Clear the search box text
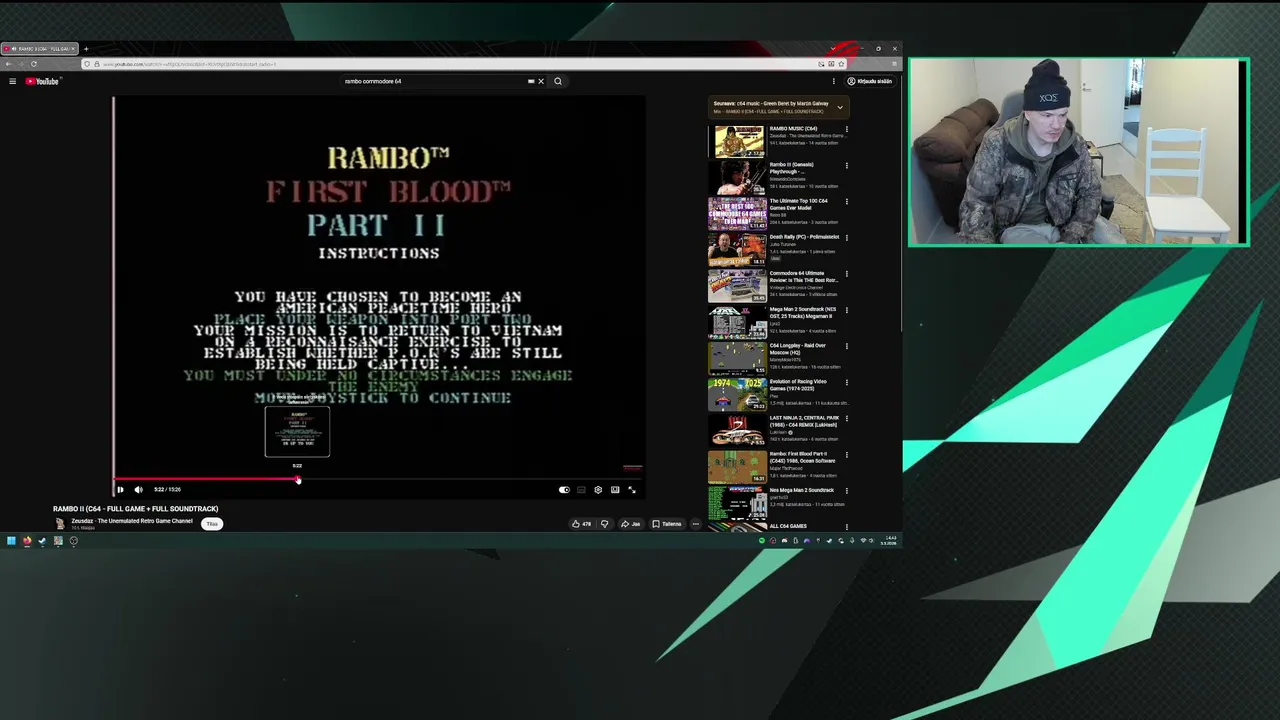The image size is (1280, 720). click(x=541, y=81)
